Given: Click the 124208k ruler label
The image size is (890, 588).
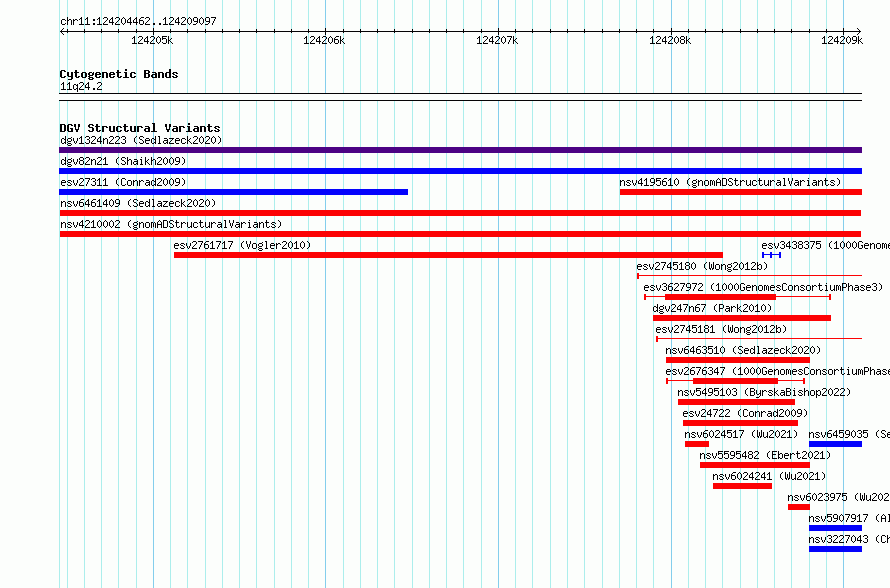Looking at the screenshot, I should [670, 40].
